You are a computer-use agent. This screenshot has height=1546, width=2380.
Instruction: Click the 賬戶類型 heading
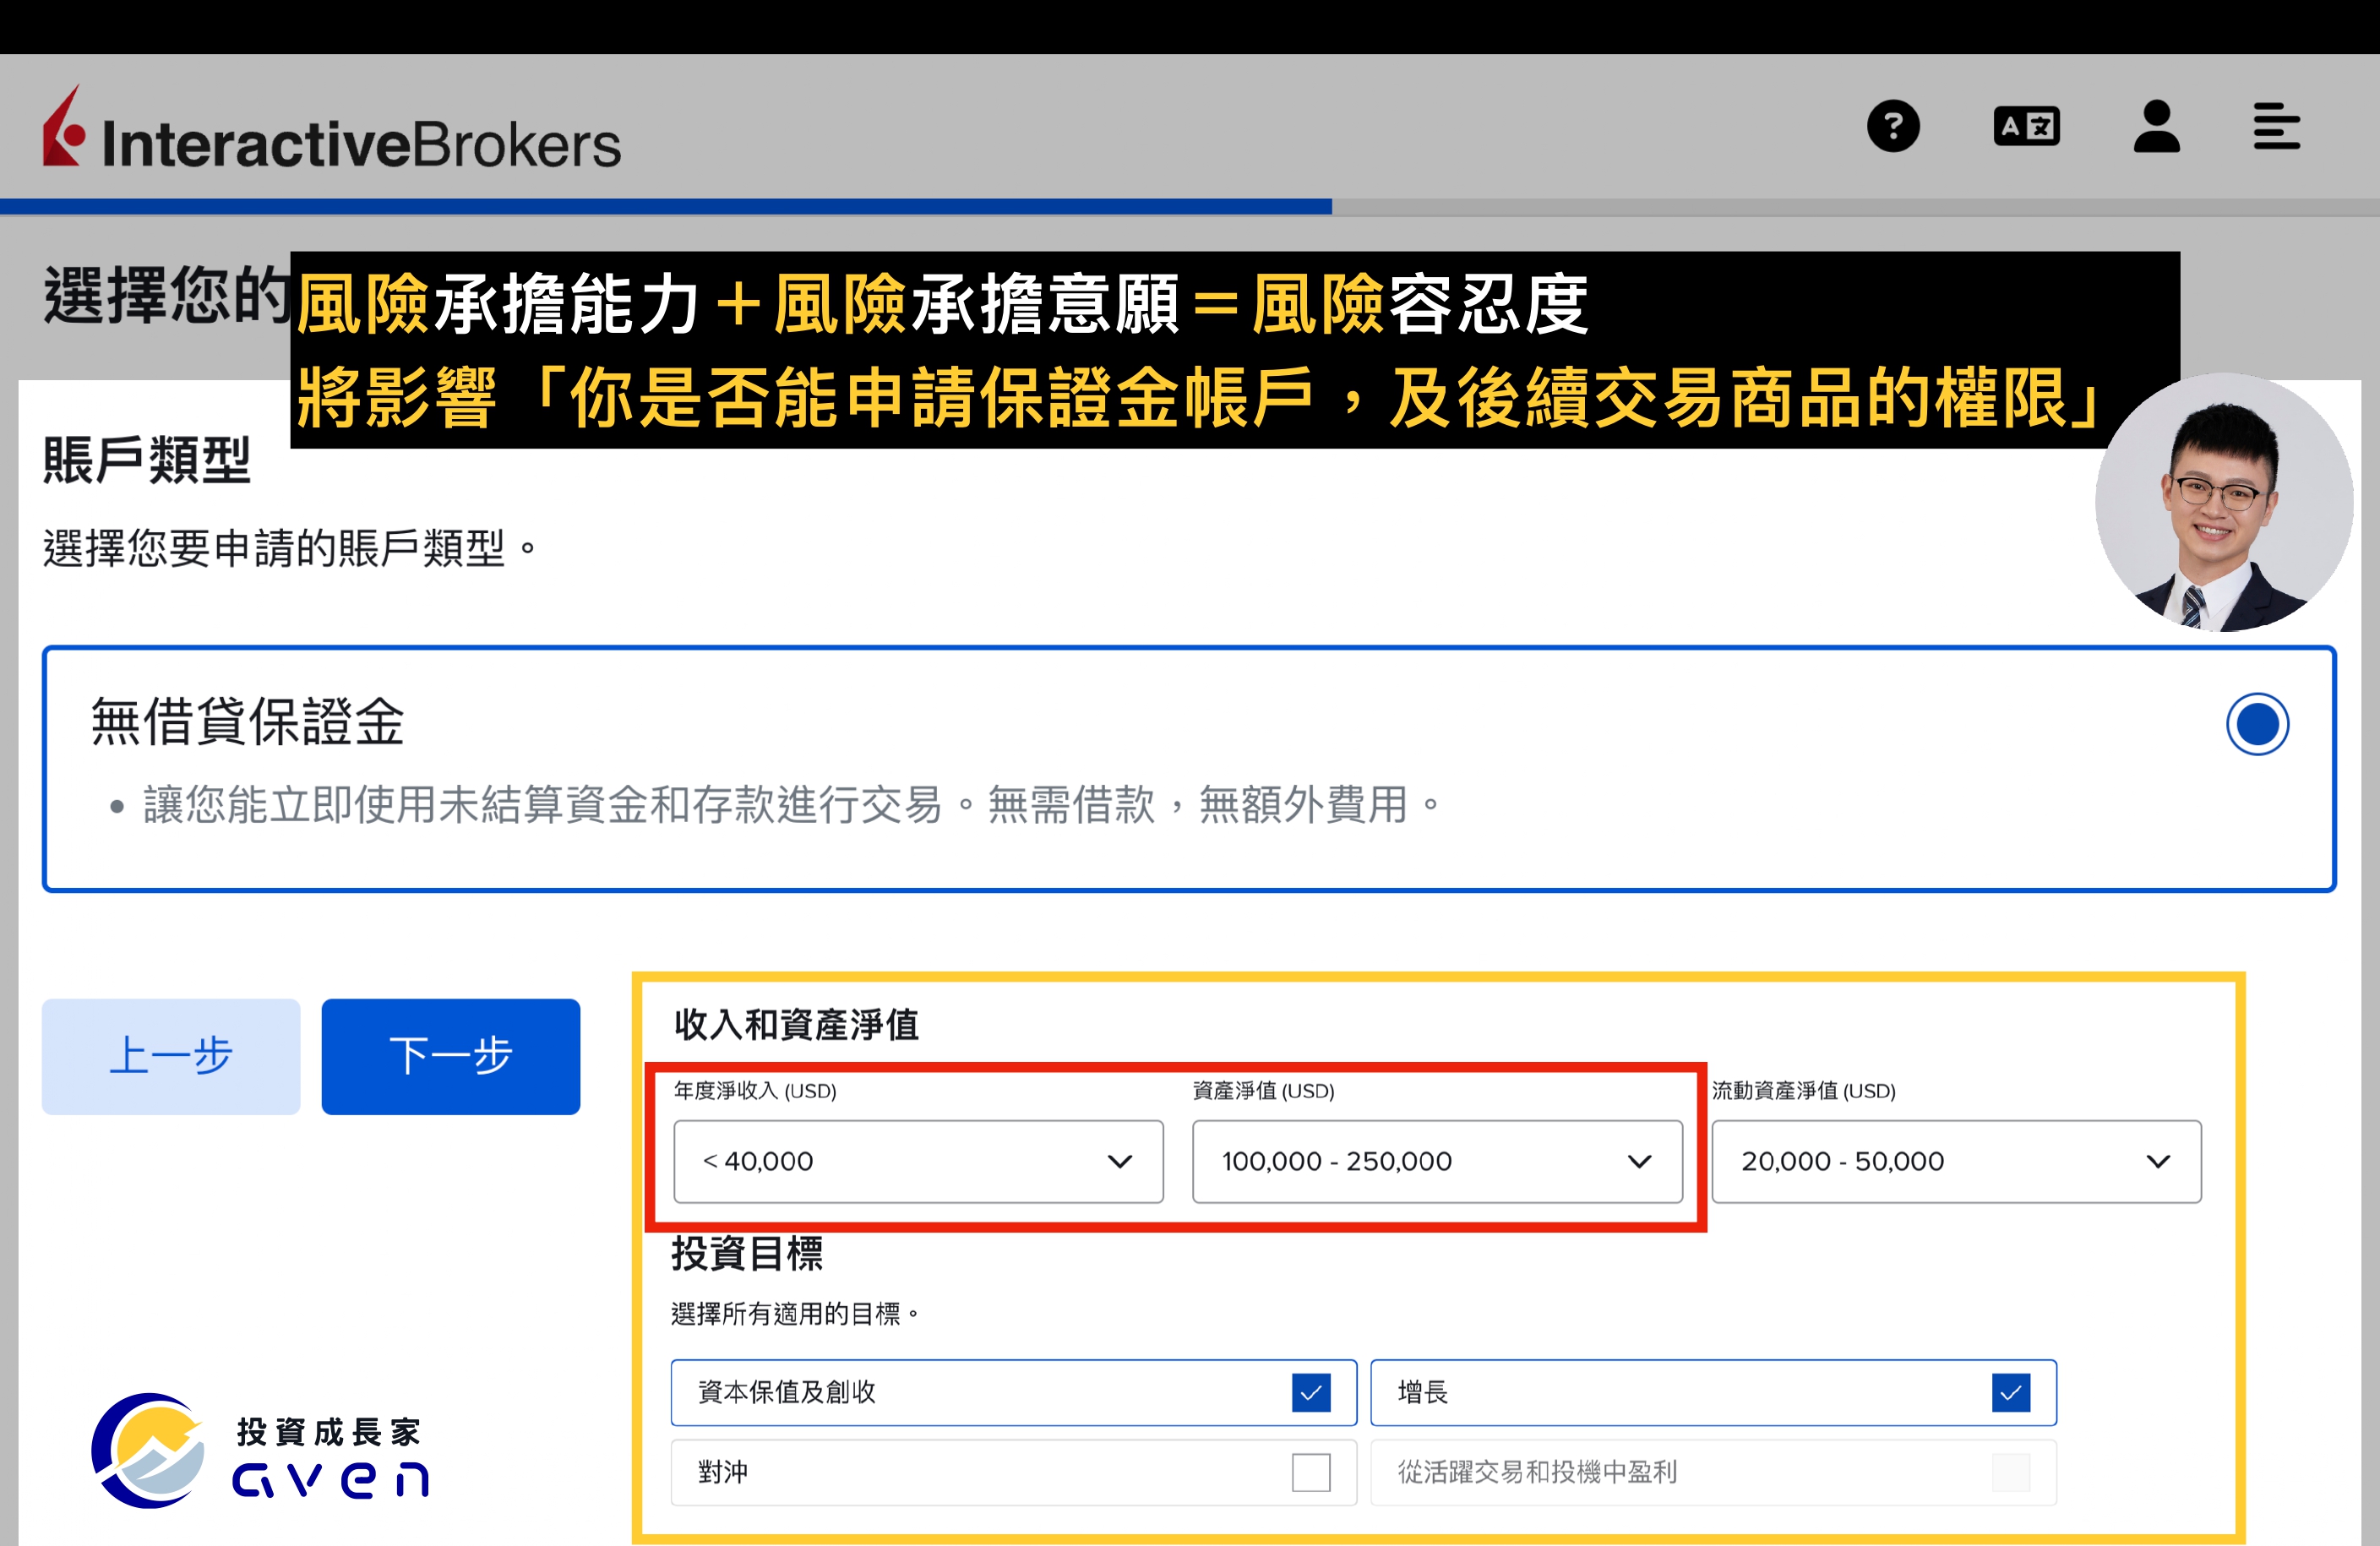(x=146, y=461)
